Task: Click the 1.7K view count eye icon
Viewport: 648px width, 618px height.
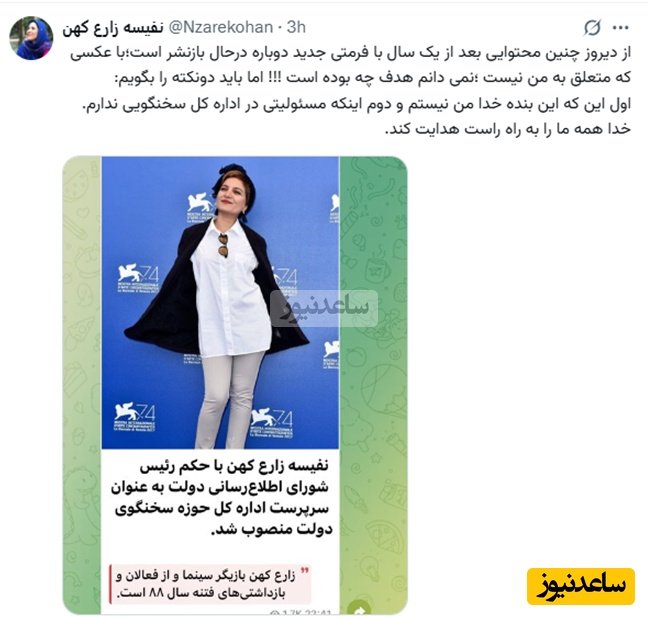Action: pos(274,612)
